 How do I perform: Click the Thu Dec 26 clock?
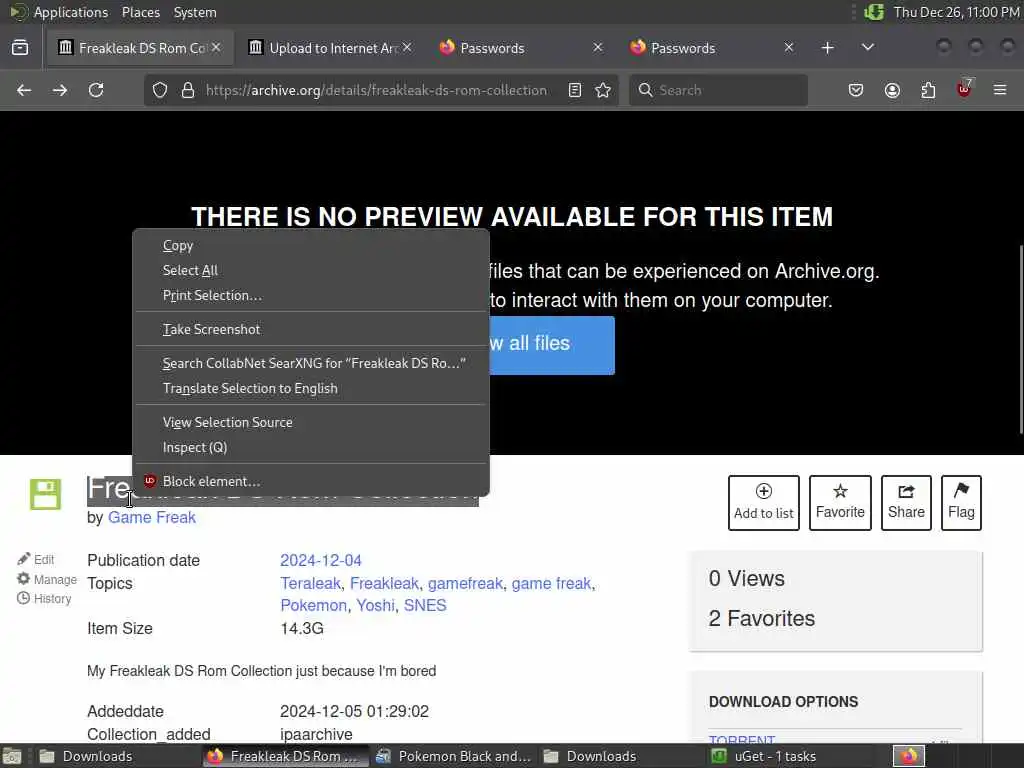click(957, 12)
